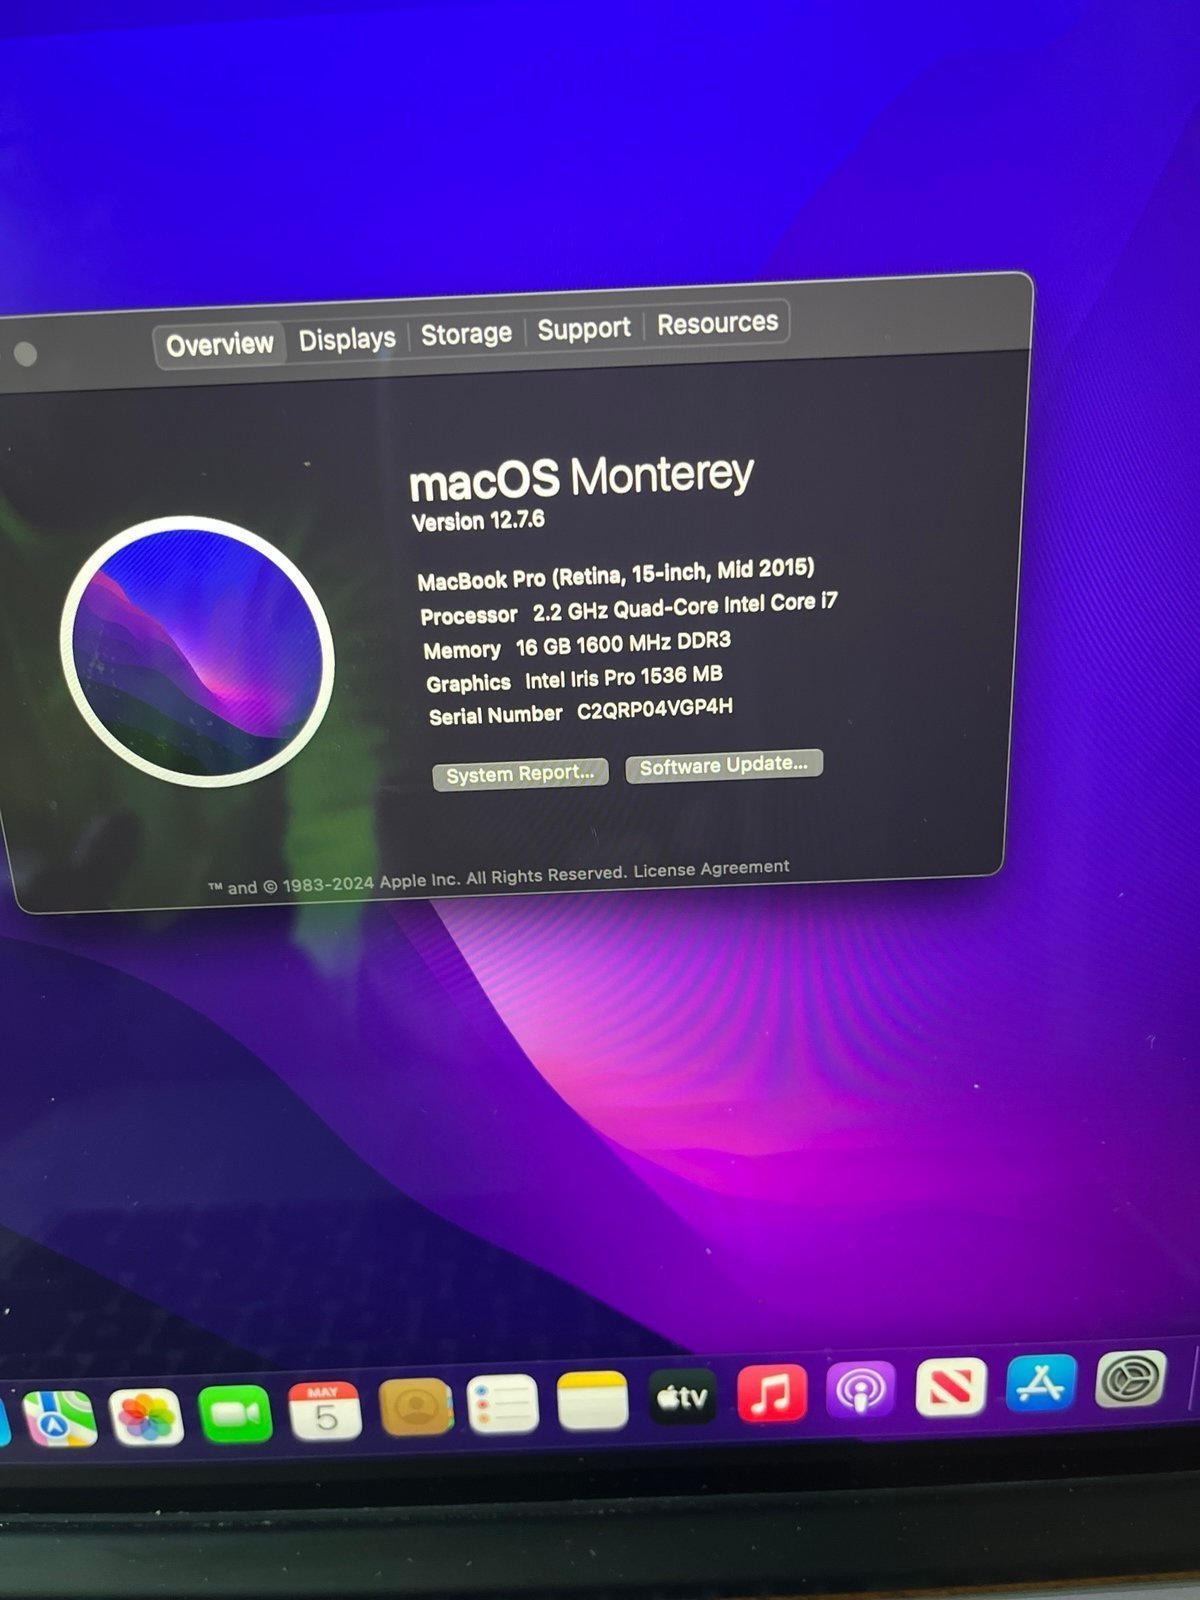The height and width of the screenshot is (1600, 1200).
Task: Open the Music app in the Dock
Action: coord(771,1392)
